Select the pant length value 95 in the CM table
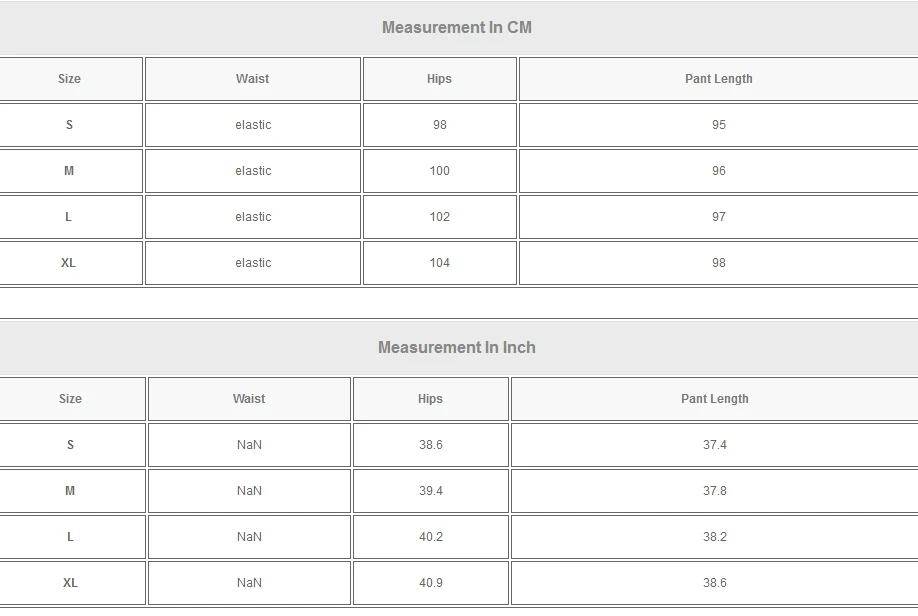 coord(718,125)
